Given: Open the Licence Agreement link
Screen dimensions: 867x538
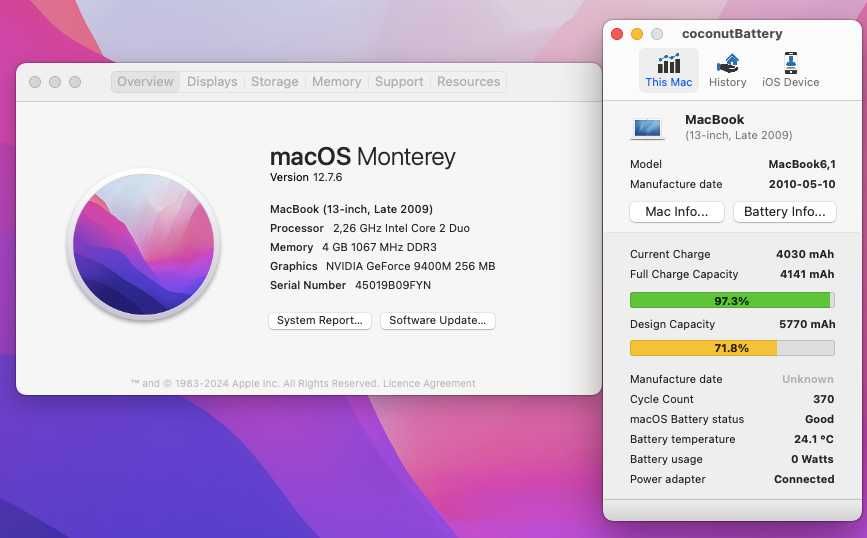Looking at the screenshot, I should pos(429,383).
